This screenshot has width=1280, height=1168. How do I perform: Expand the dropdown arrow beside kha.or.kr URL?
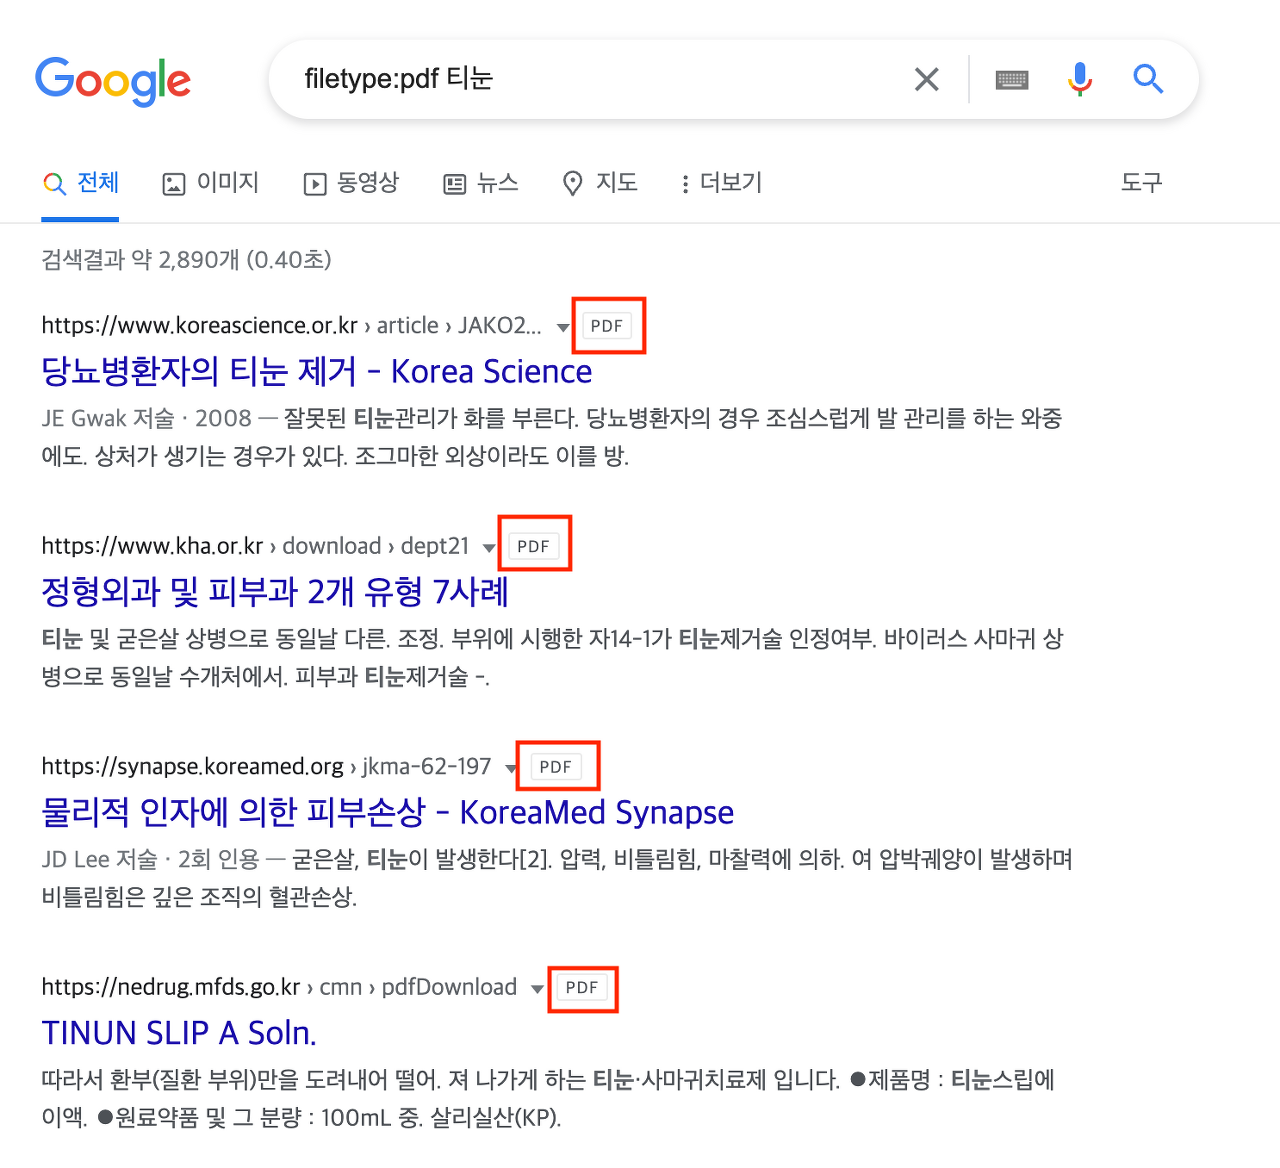click(489, 548)
